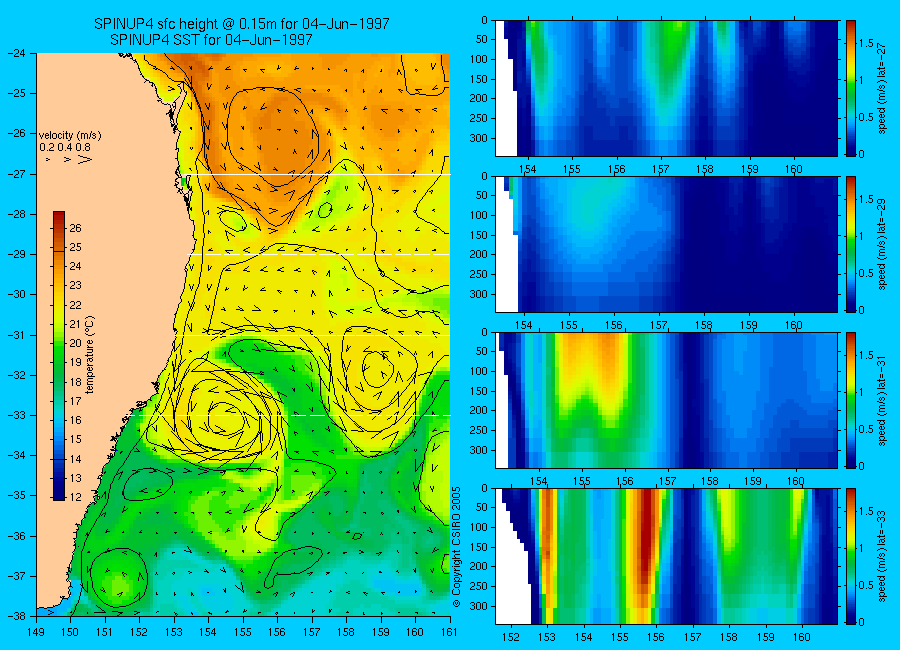Click the '250' depth tick on the lat=-31 plot

pyautogui.click(x=479, y=430)
